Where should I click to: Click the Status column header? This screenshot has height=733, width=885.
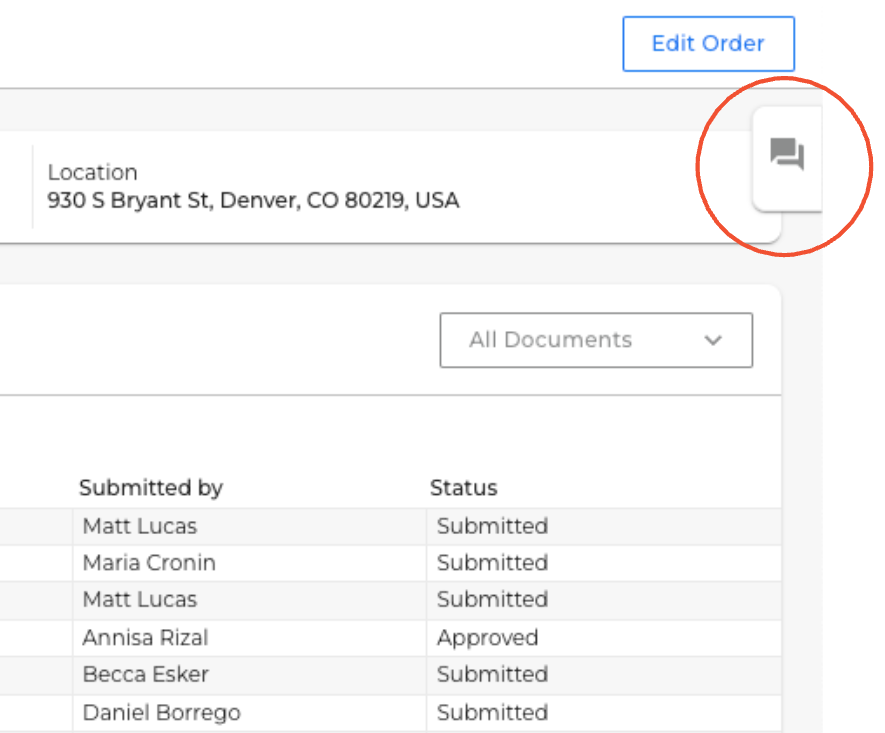[463, 488]
